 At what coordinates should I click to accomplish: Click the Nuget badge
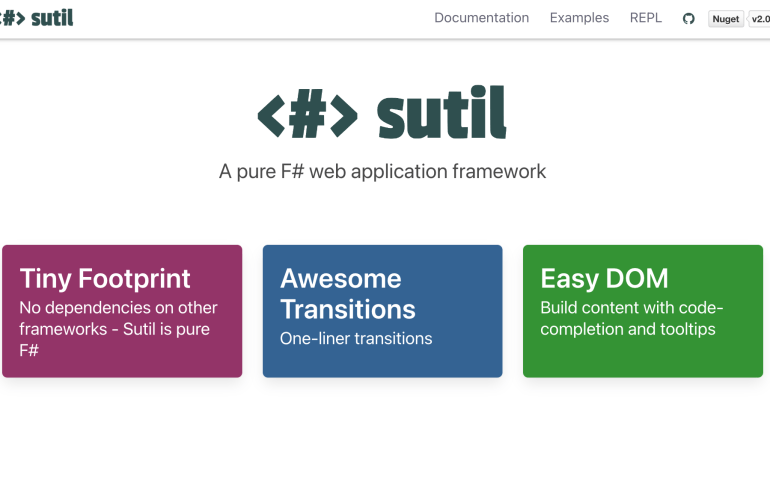pos(725,18)
